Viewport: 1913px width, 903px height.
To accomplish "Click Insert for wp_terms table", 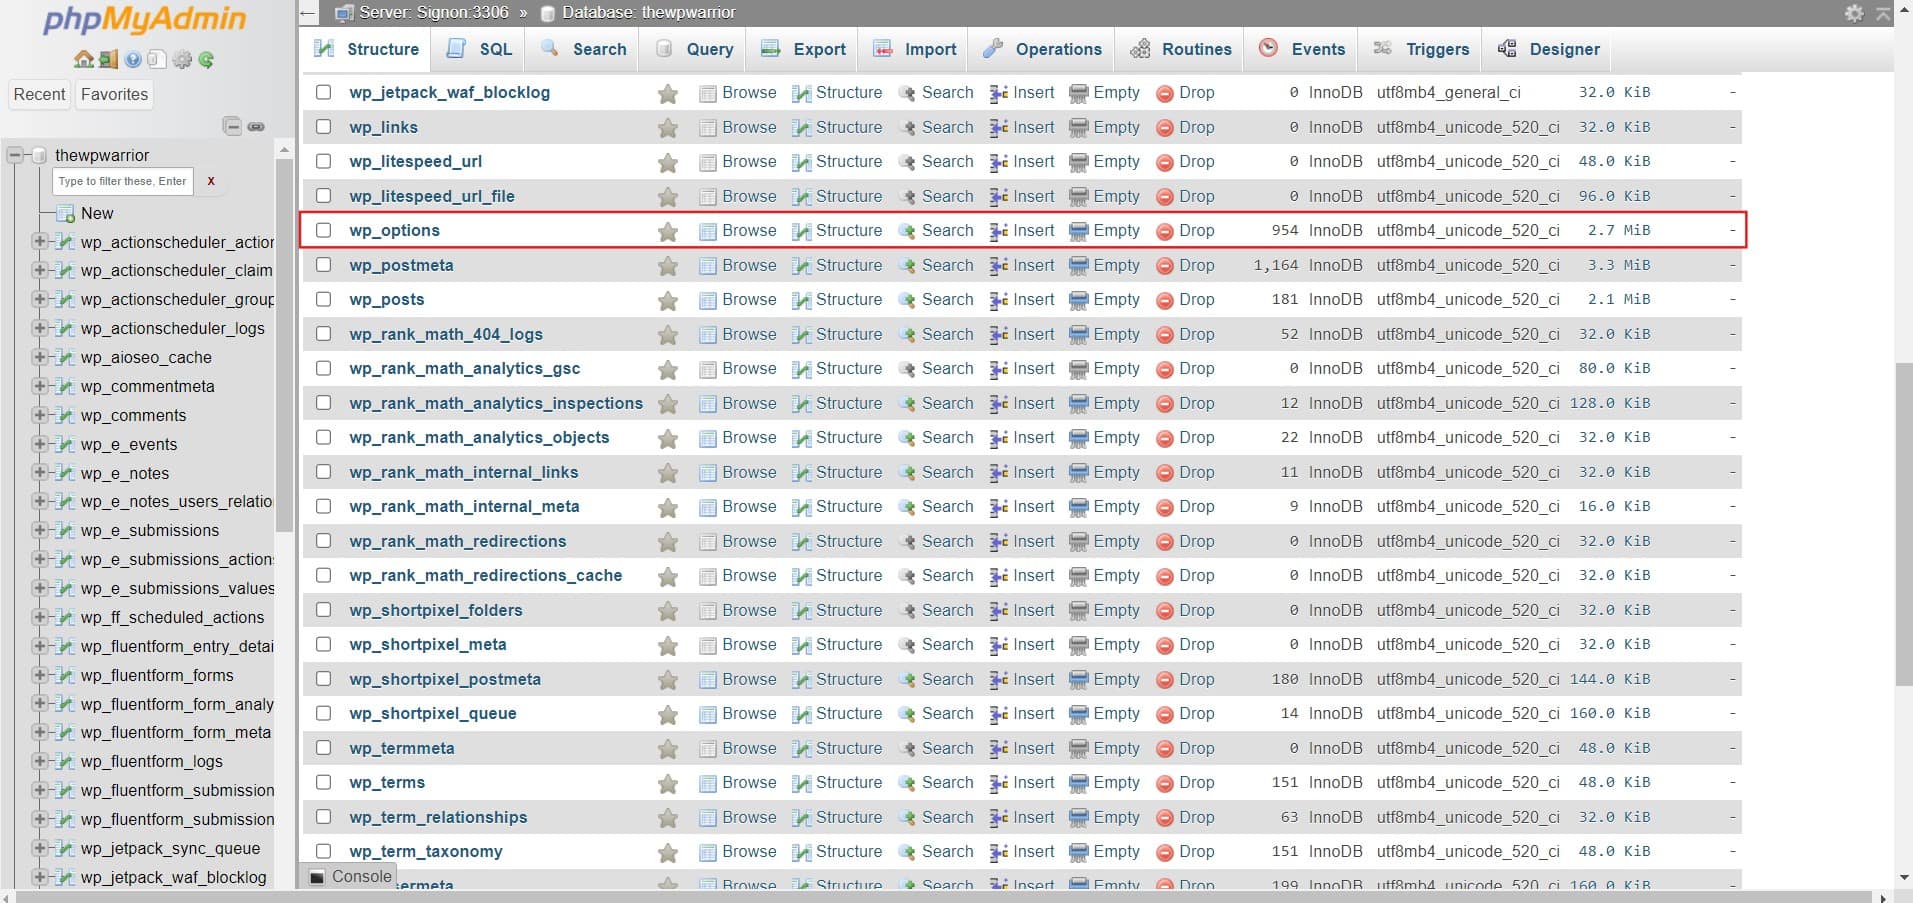I will click(1022, 782).
